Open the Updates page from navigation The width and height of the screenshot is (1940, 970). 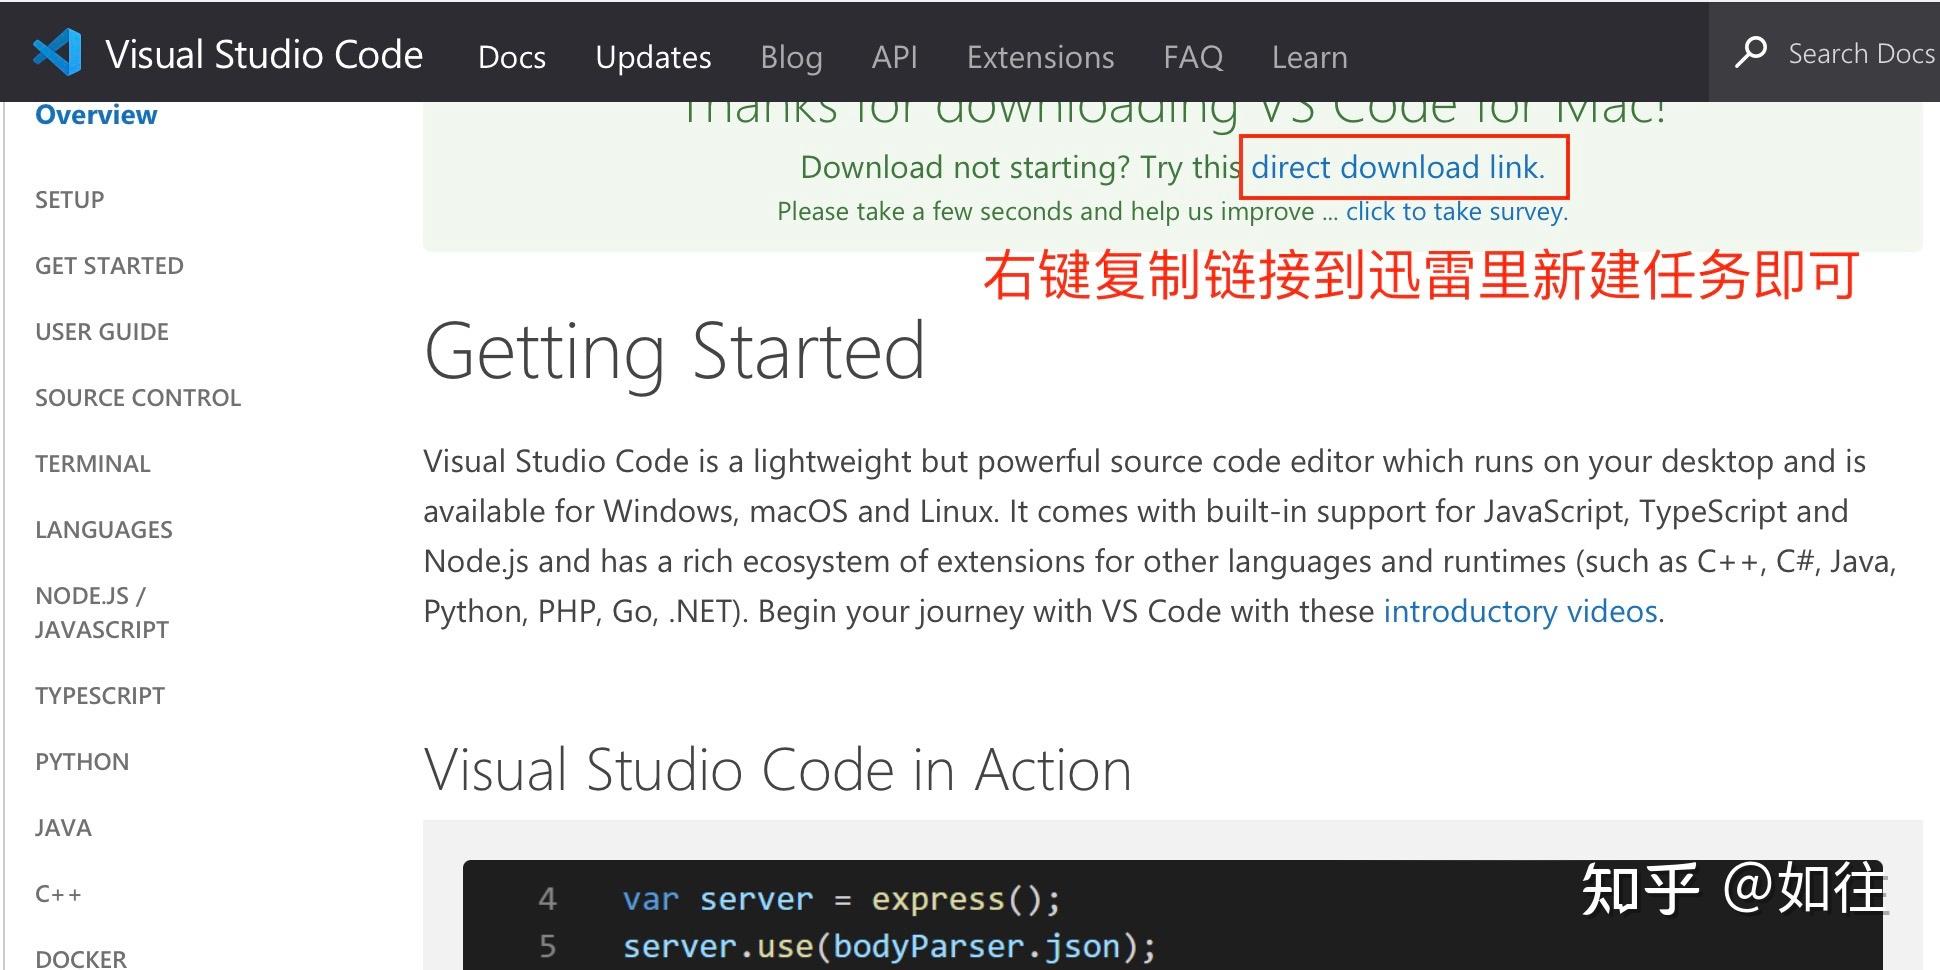coord(653,57)
